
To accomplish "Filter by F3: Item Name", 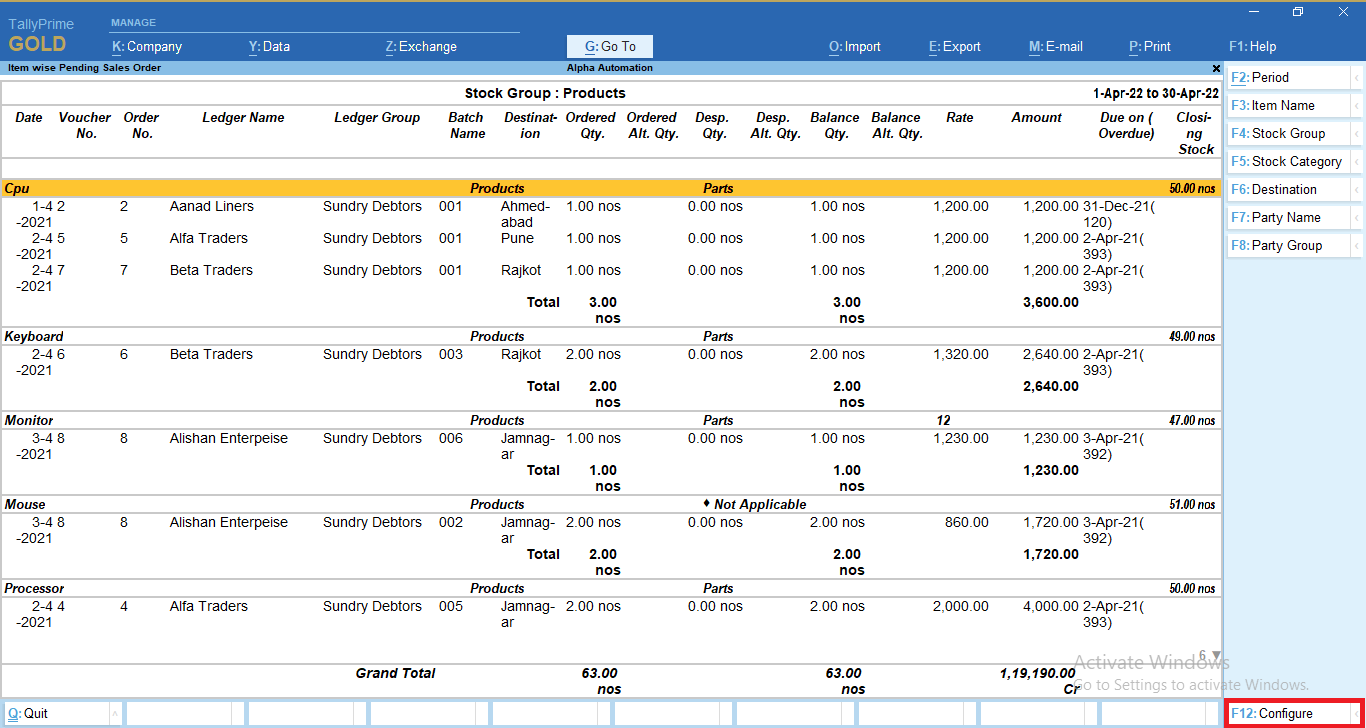I will 1290,105.
